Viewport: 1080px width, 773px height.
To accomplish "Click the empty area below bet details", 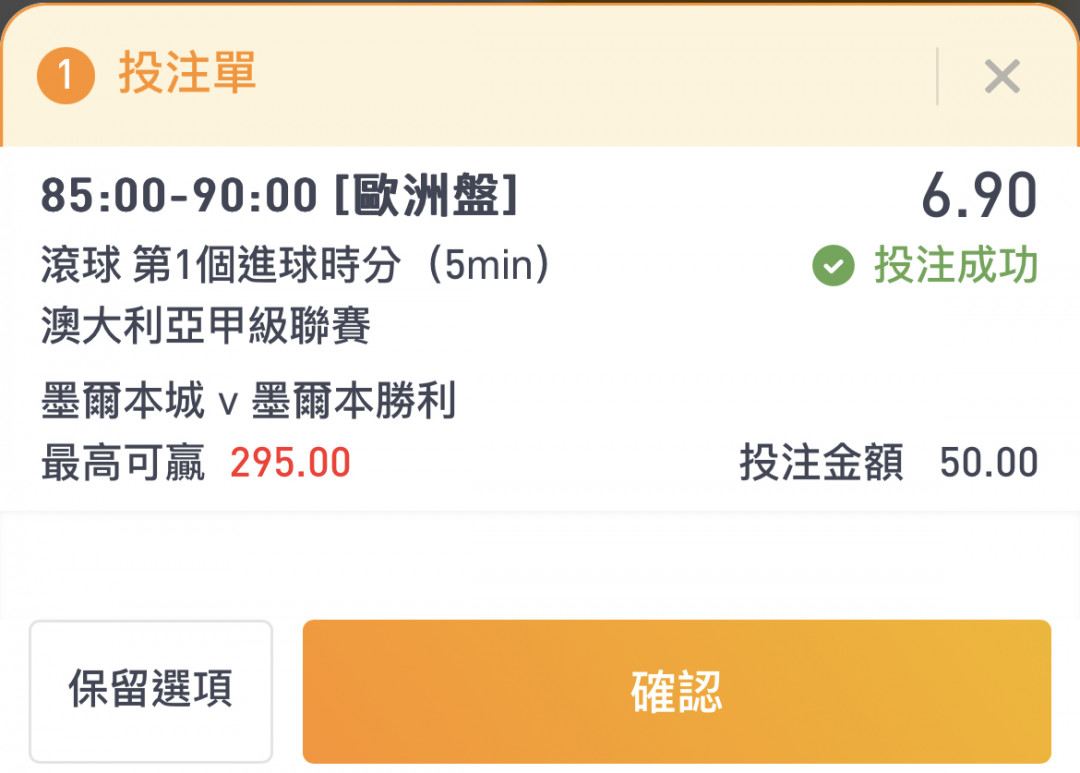I will pyautogui.click(x=540, y=565).
